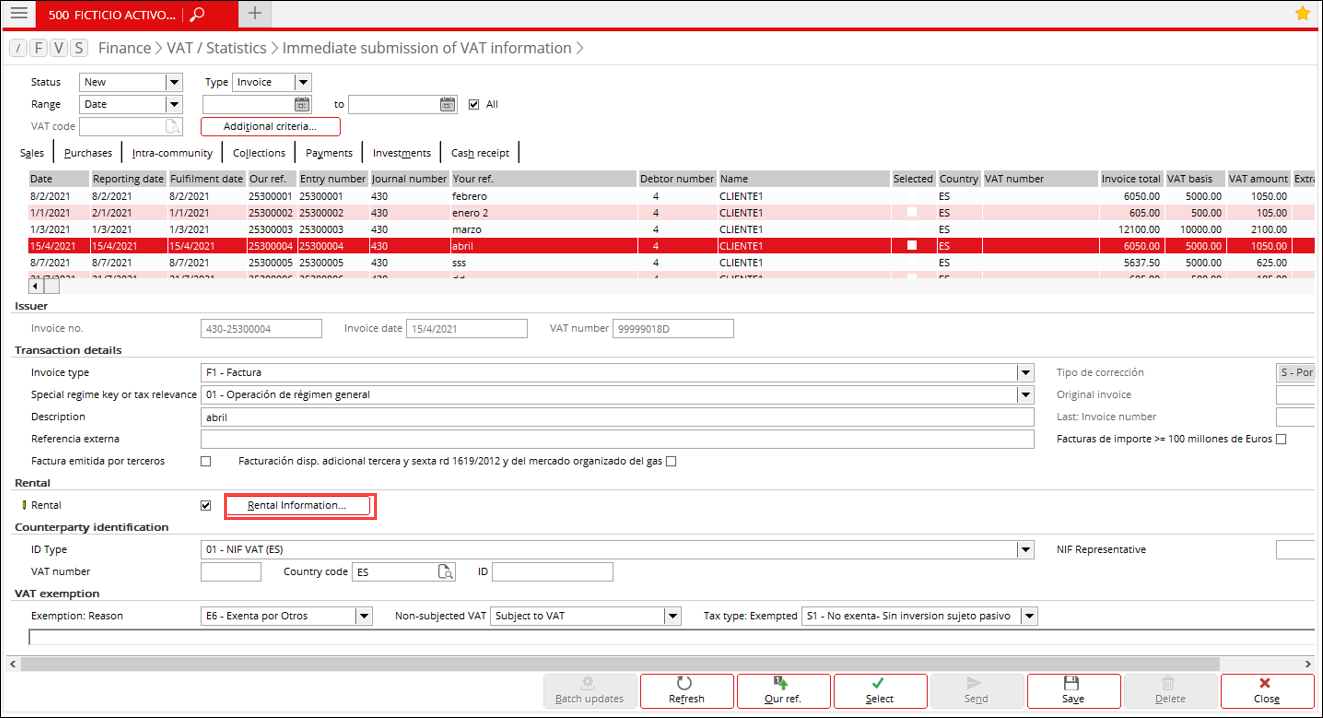Open calendar picker for end date
Viewport: 1323px width, 718px height.
(448, 104)
